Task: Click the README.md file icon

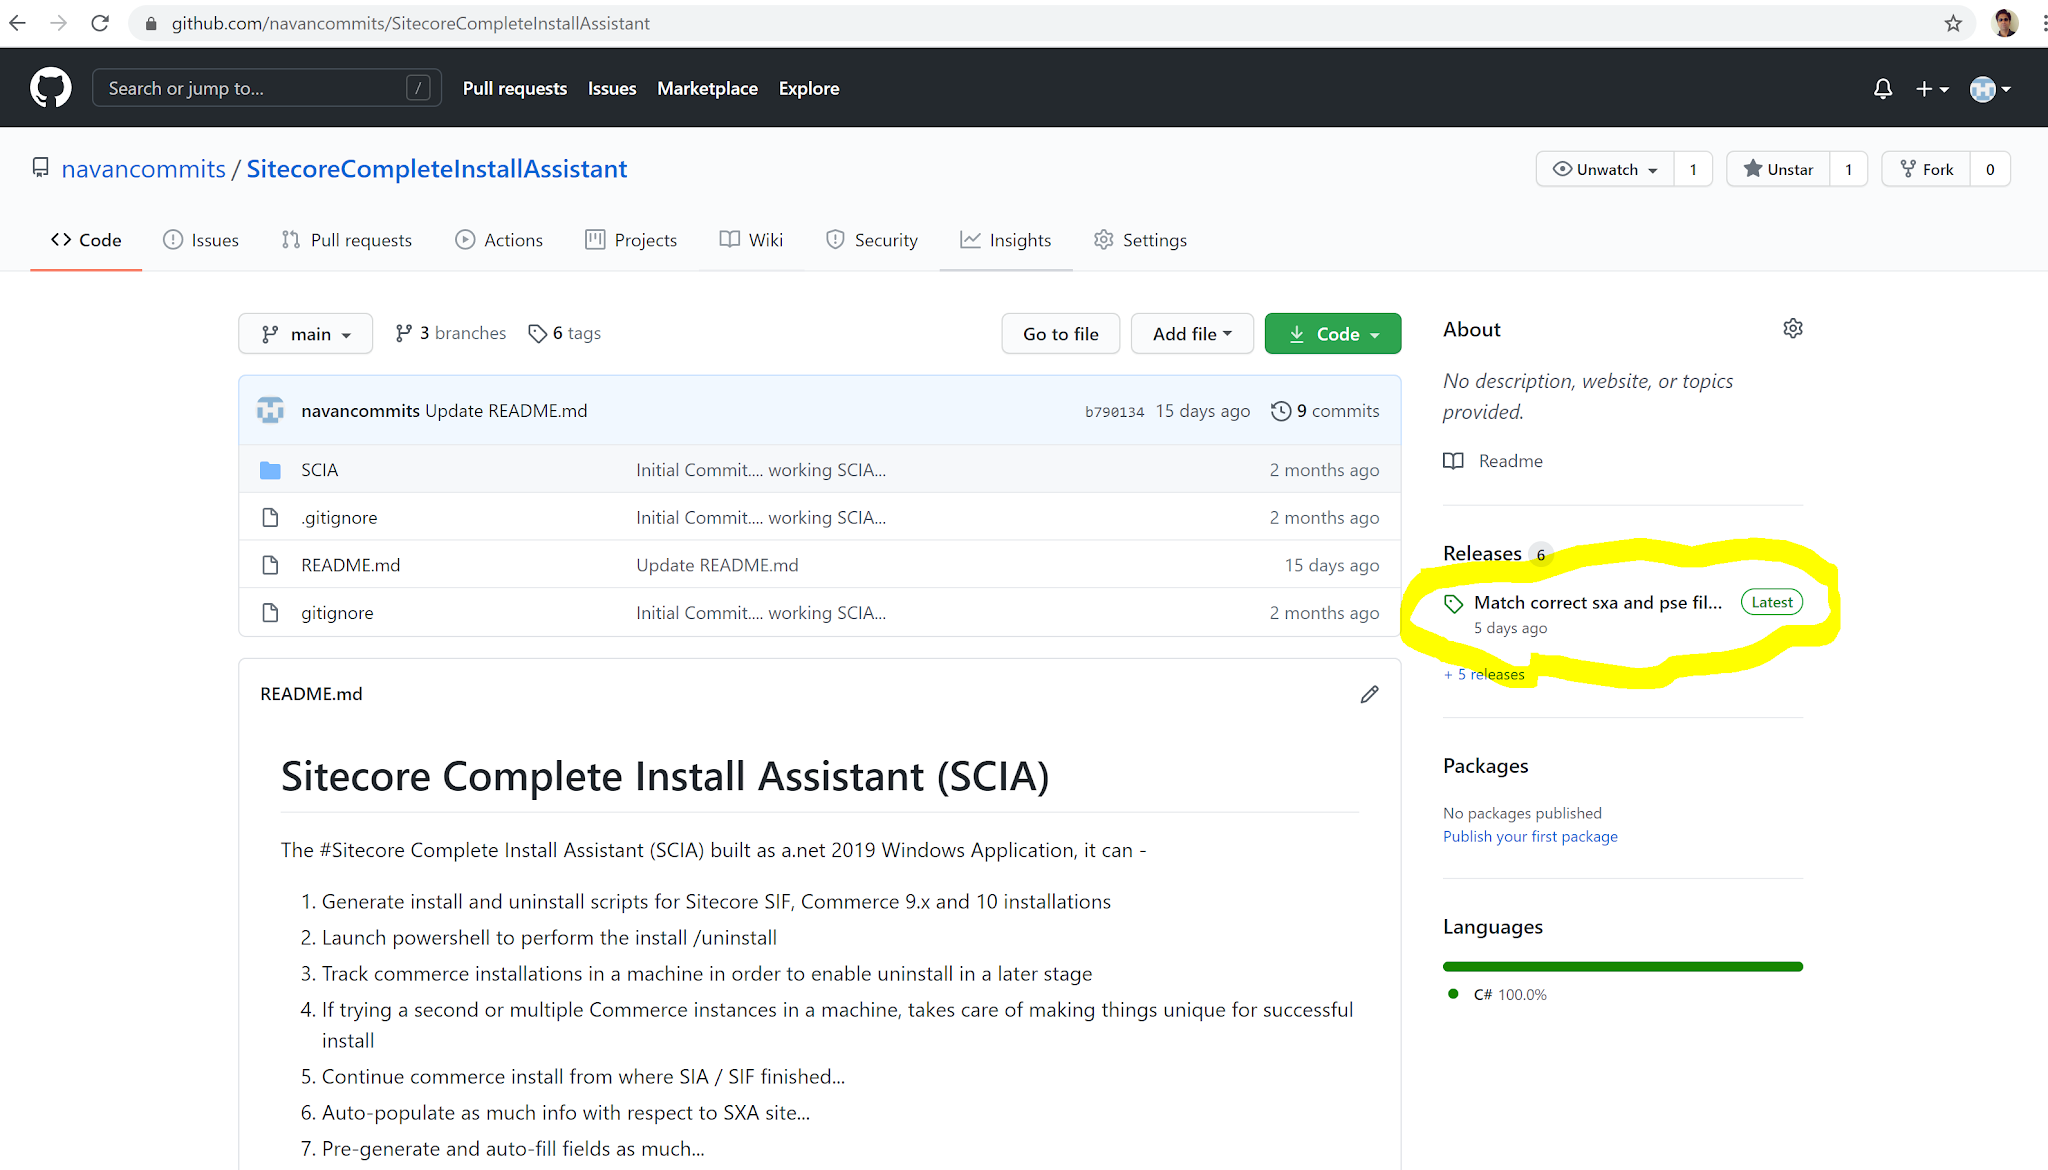Action: pos(270,565)
